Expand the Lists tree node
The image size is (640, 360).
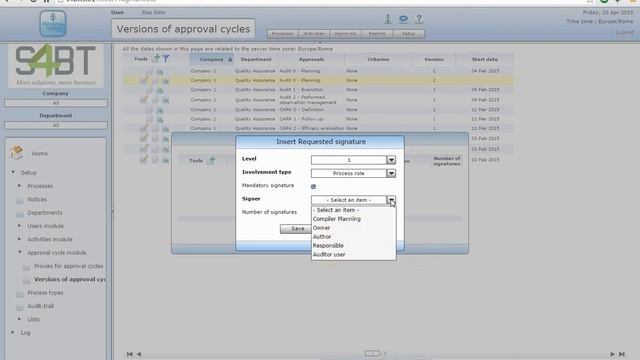pyautogui.click(x=19, y=319)
